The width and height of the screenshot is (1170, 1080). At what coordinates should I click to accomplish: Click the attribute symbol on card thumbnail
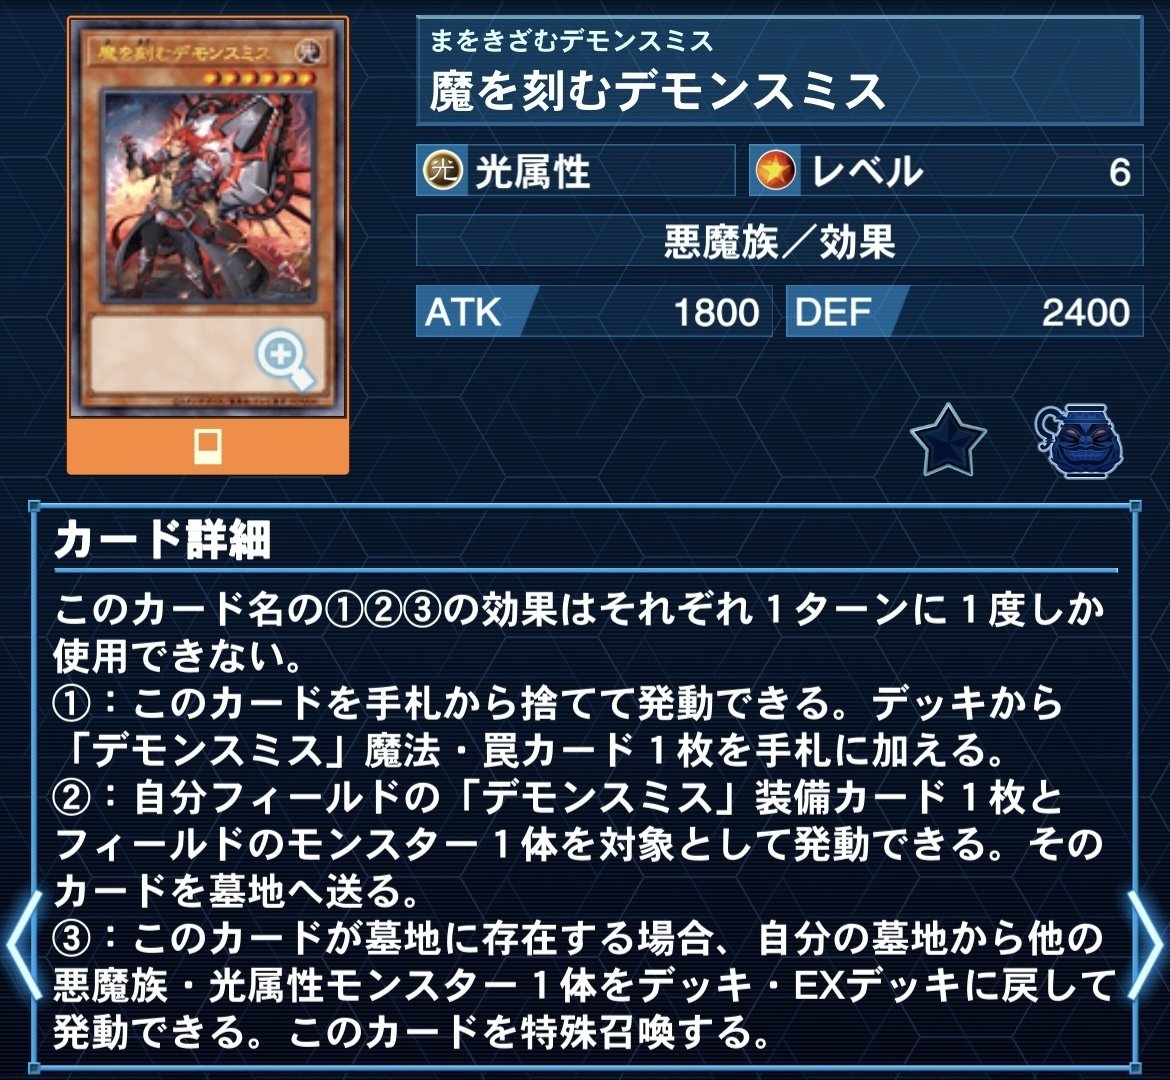click(307, 51)
